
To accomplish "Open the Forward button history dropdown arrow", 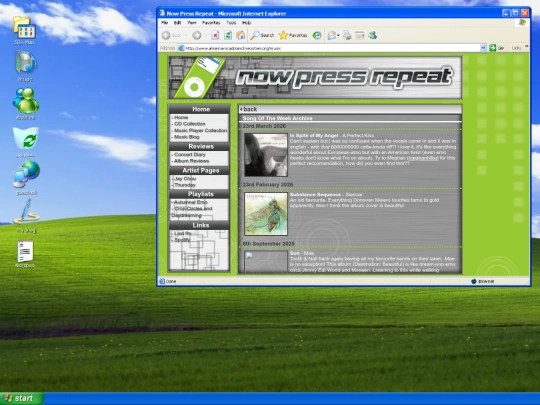I will point(206,35).
